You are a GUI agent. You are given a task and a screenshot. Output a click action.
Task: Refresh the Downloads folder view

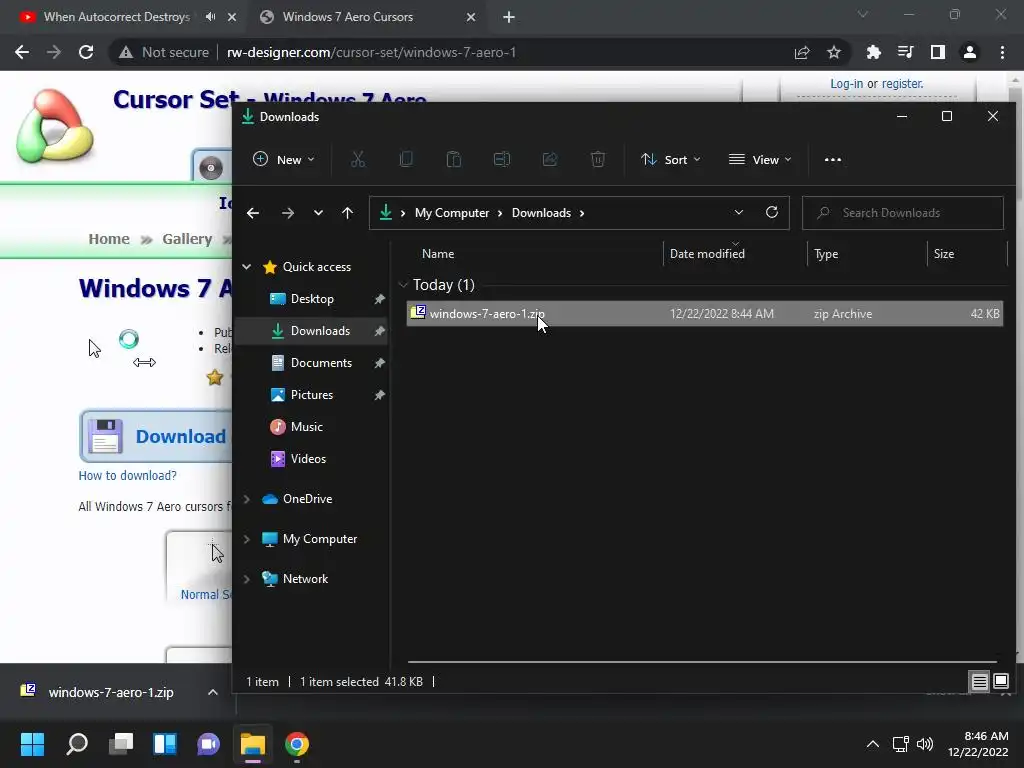(772, 212)
